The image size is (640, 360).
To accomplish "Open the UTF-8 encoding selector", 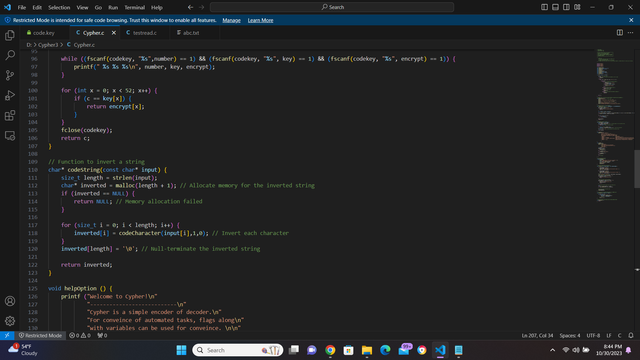I will click(x=593, y=336).
